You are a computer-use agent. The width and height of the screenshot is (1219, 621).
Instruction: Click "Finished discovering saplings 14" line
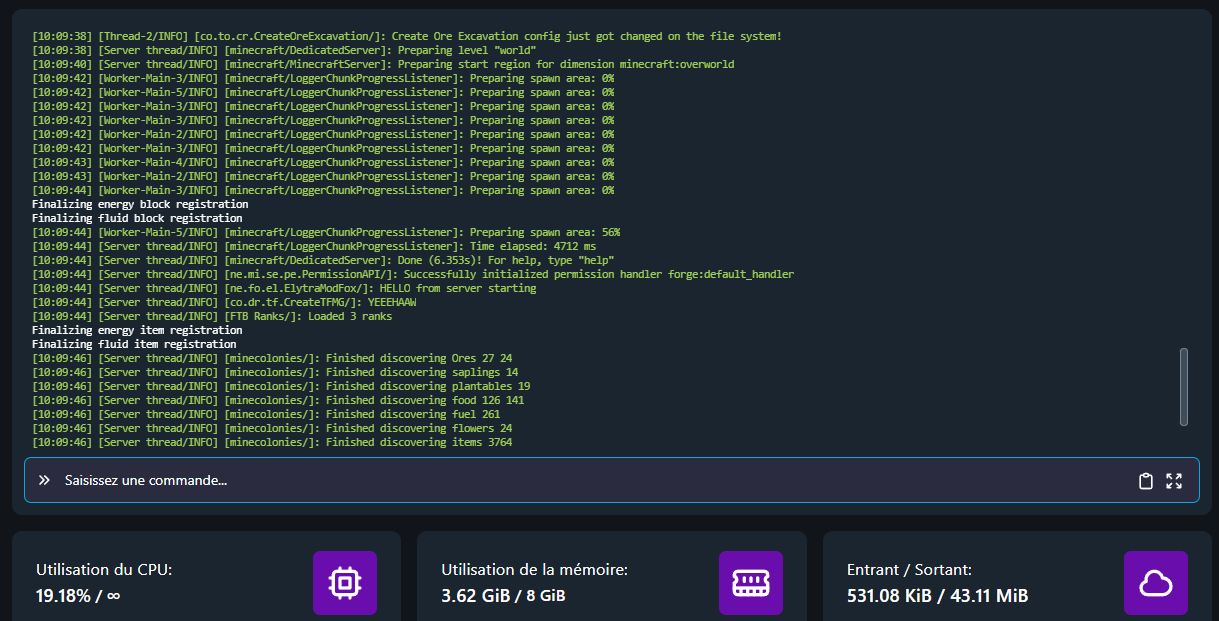coord(275,372)
